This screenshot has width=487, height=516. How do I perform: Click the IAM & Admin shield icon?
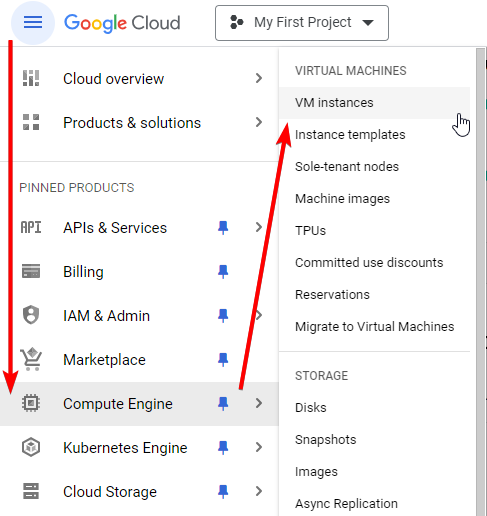[x=31, y=315]
